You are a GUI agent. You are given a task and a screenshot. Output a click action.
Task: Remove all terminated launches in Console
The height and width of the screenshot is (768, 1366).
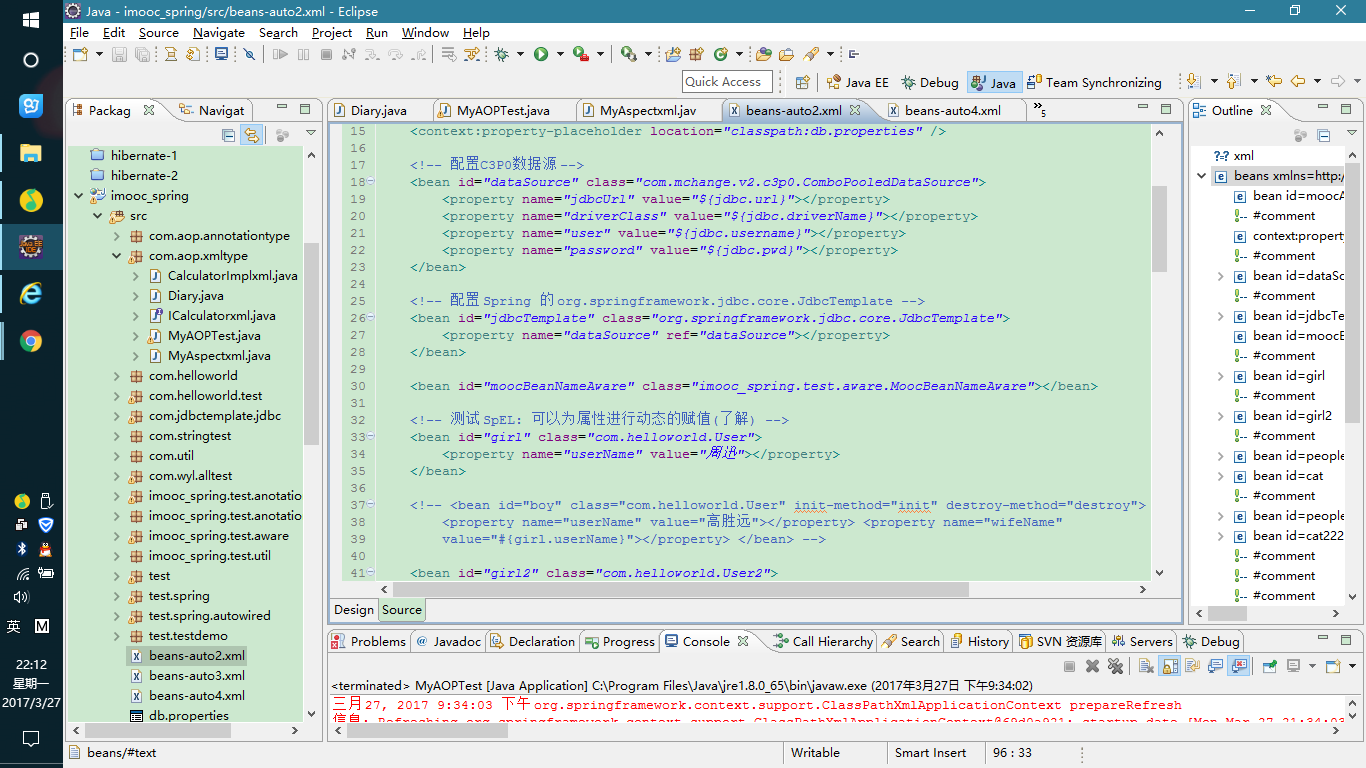(x=1115, y=666)
